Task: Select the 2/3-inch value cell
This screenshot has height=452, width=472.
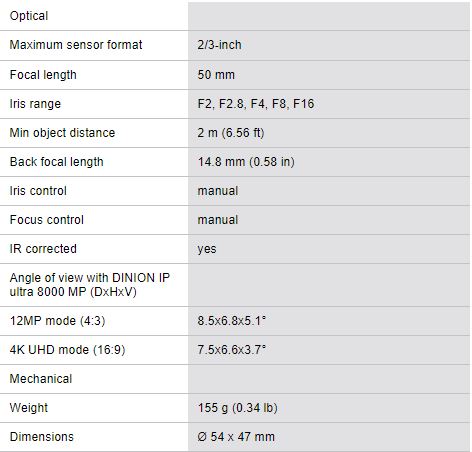Action: coord(219,45)
